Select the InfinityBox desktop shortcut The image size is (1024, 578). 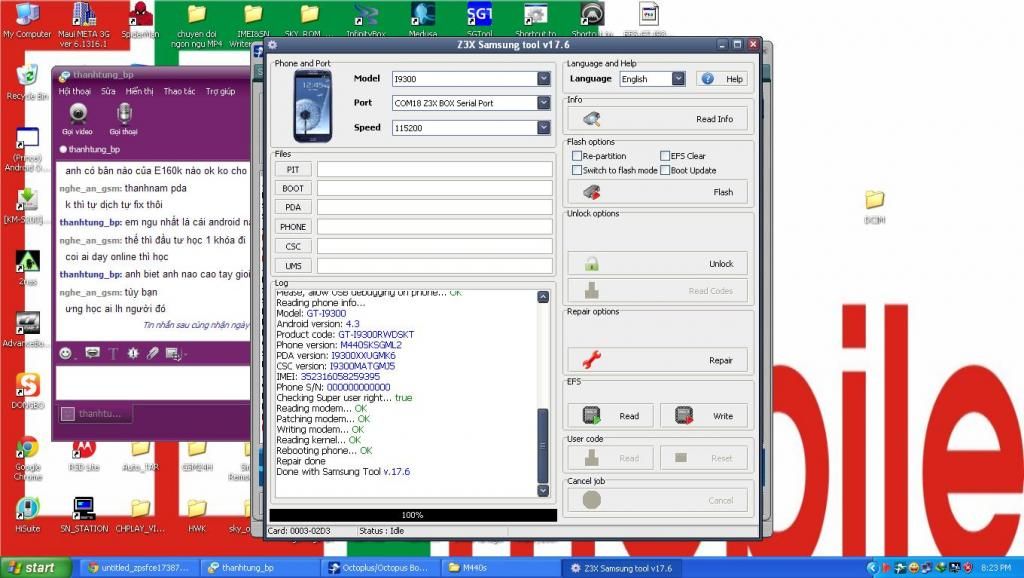(x=366, y=20)
